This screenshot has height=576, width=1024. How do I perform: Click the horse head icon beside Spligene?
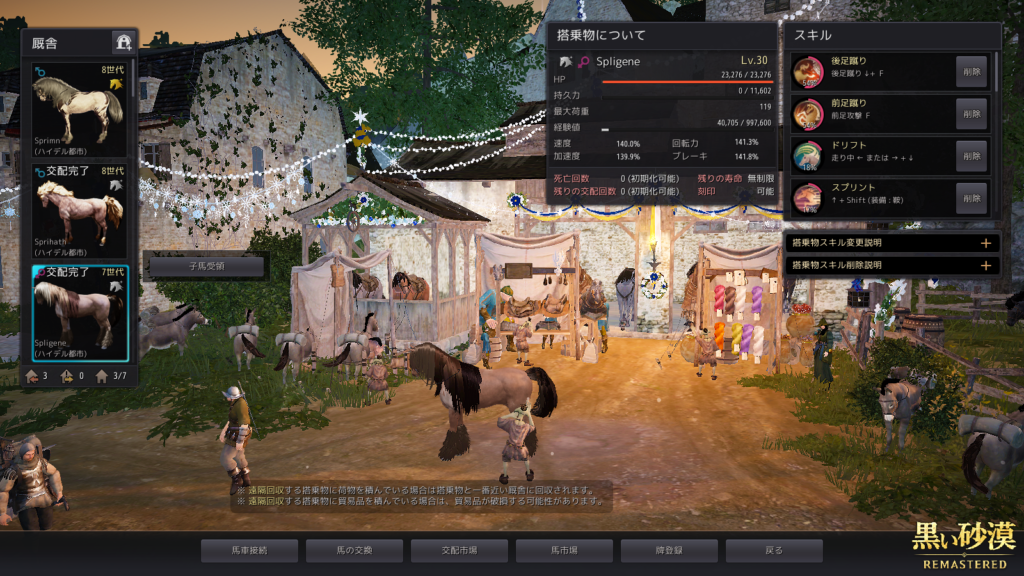click(566, 62)
